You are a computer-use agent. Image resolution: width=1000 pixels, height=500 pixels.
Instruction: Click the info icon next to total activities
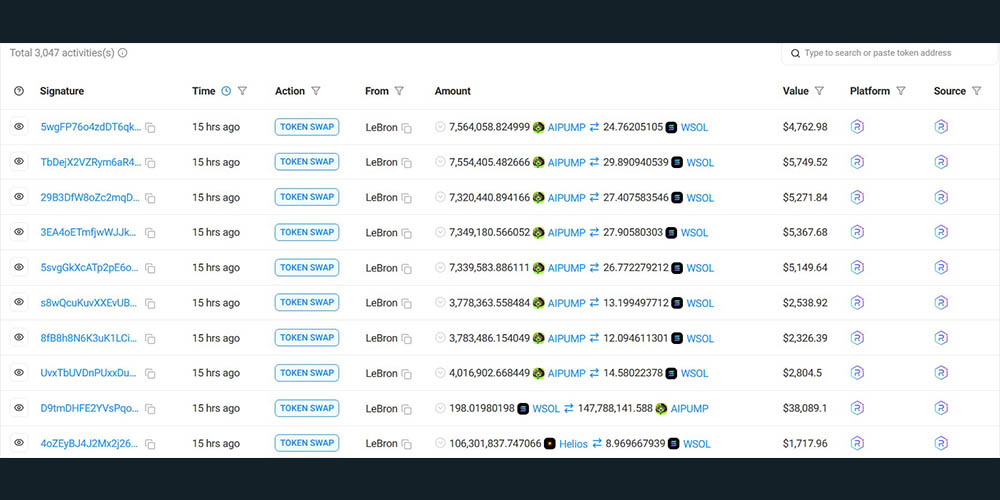pyautogui.click(x=123, y=53)
